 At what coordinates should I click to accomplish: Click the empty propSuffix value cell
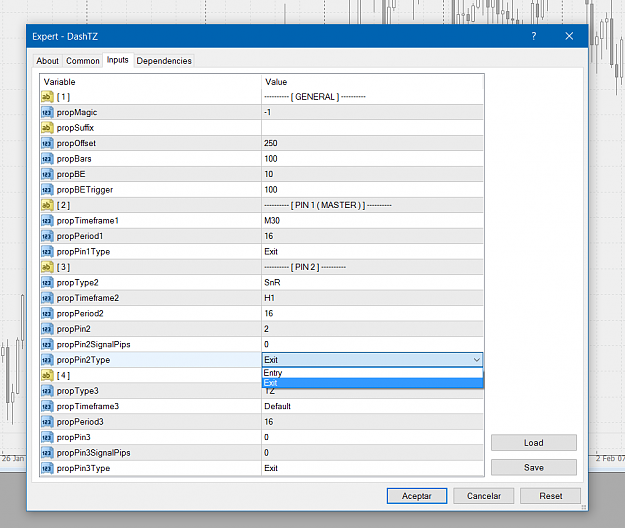(372, 128)
